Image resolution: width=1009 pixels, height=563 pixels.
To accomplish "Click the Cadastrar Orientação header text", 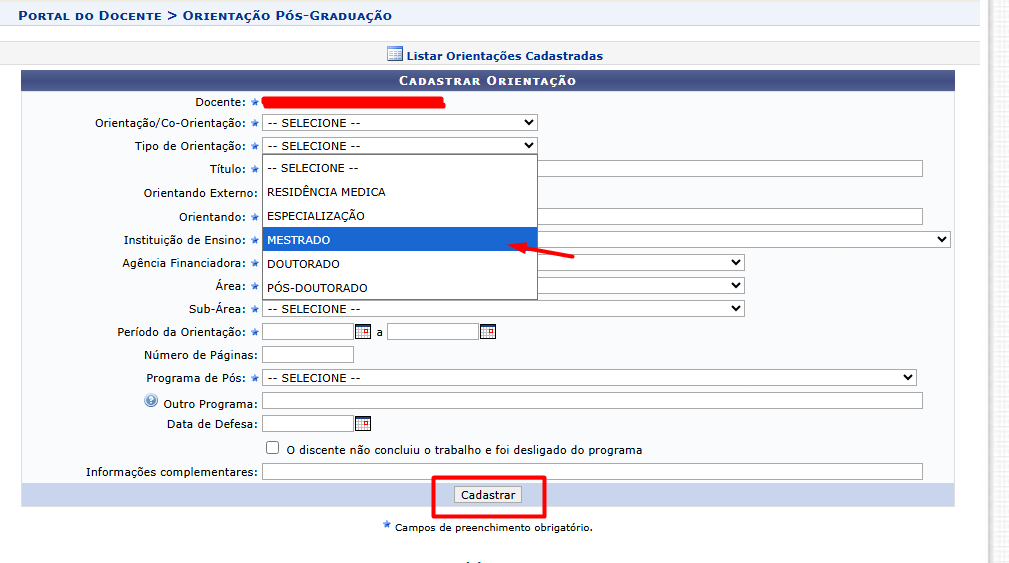I will point(487,80).
